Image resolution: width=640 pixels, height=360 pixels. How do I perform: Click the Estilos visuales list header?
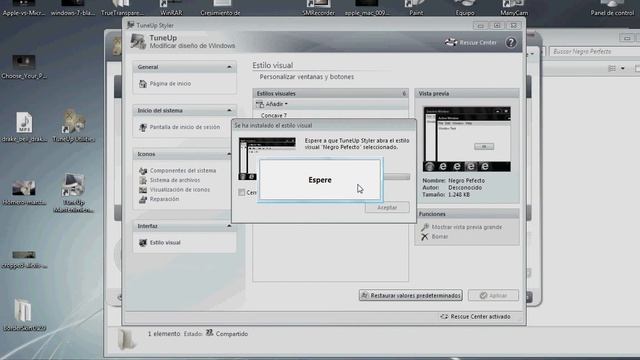coord(330,94)
